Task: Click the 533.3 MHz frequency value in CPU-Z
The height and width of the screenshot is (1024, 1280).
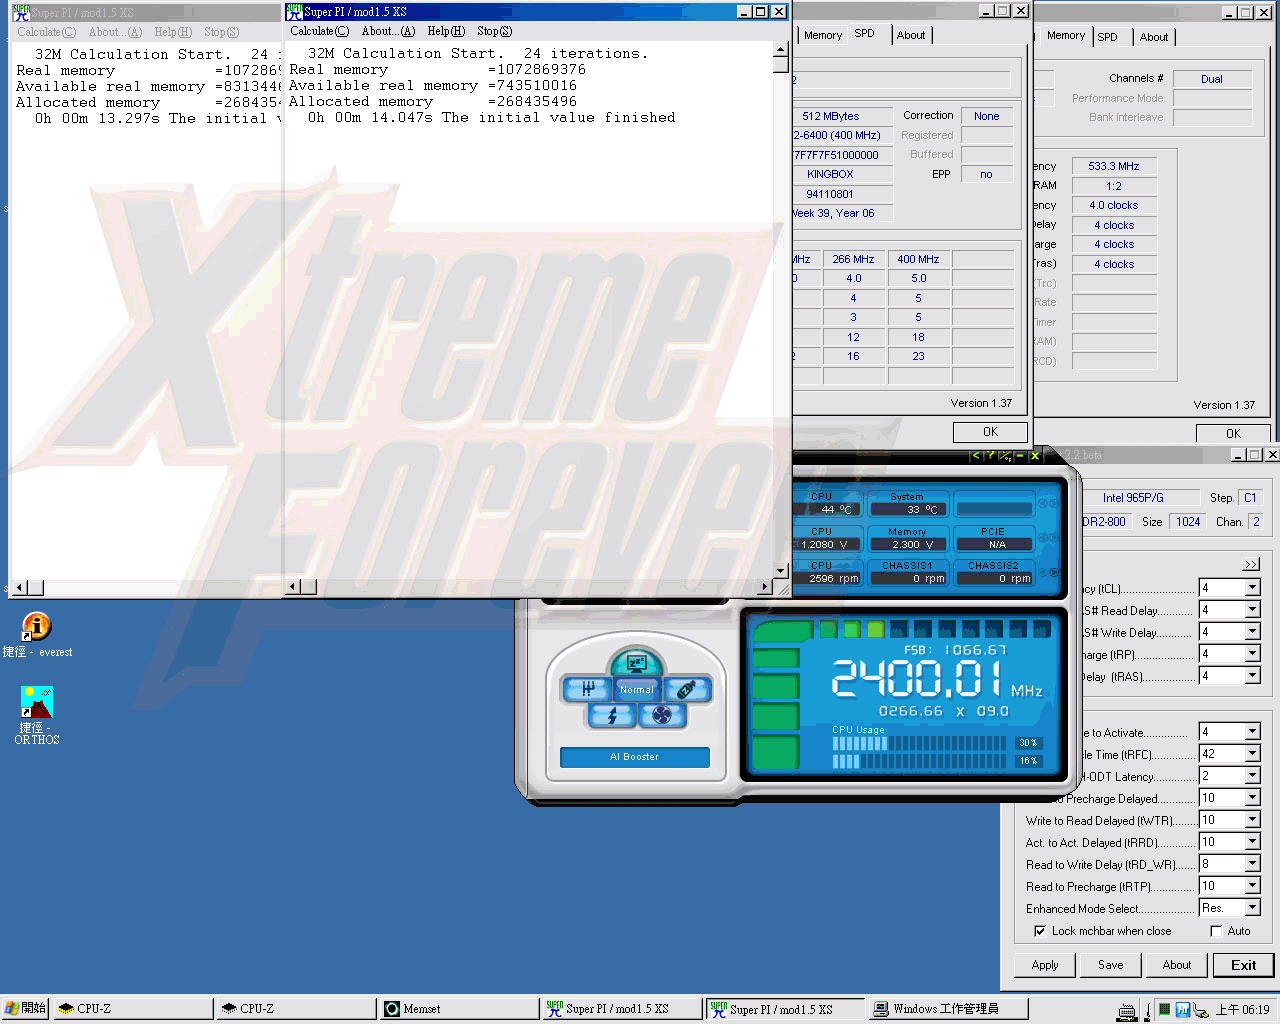Action: (x=1114, y=166)
